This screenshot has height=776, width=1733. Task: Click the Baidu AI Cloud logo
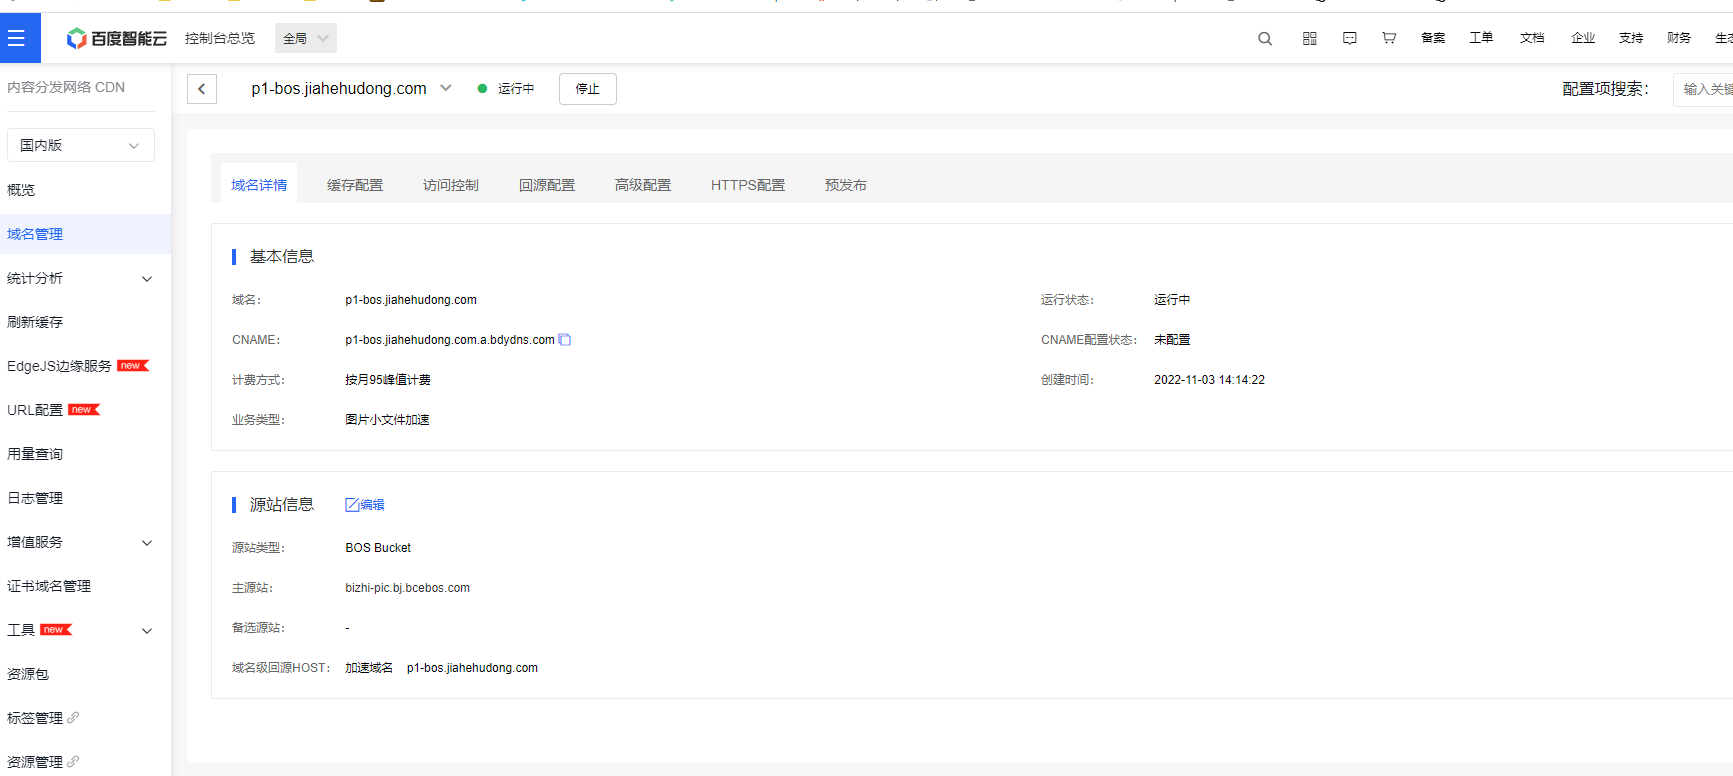tap(116, 38)
